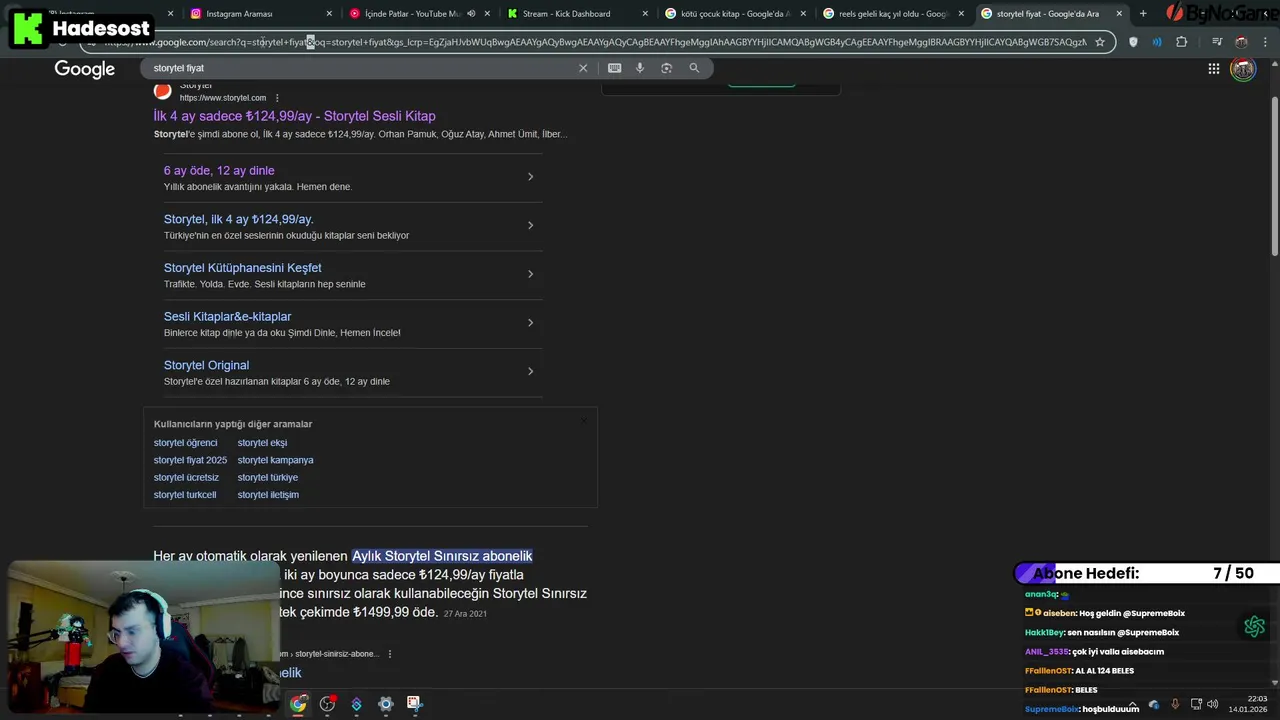
Task: Open the gear app in the taskbar
Action: tap(385, 704)
